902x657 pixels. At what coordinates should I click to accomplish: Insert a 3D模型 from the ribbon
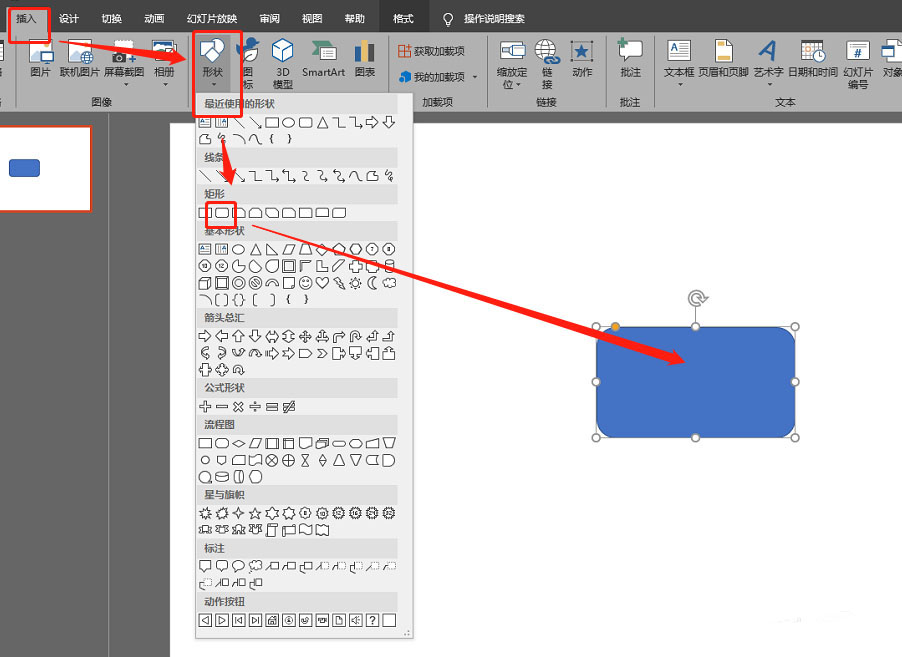[282, 63]
